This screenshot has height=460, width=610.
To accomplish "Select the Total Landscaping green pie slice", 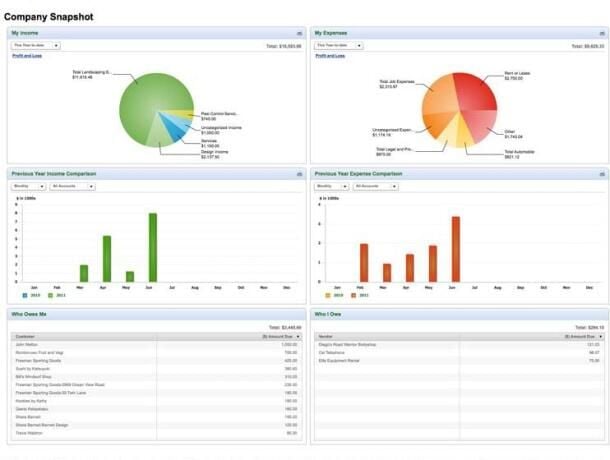I will coord(148,101).
